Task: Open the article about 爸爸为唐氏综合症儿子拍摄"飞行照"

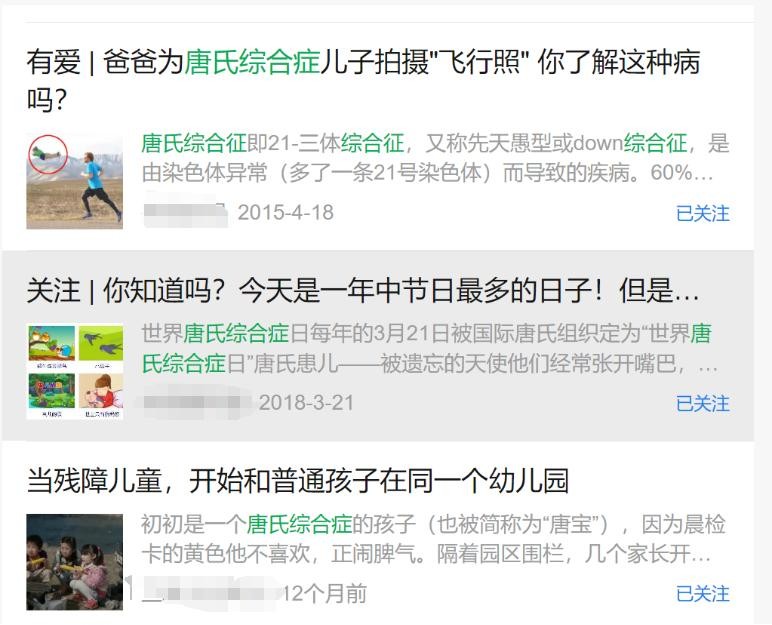Action: [x=363, y=80]
